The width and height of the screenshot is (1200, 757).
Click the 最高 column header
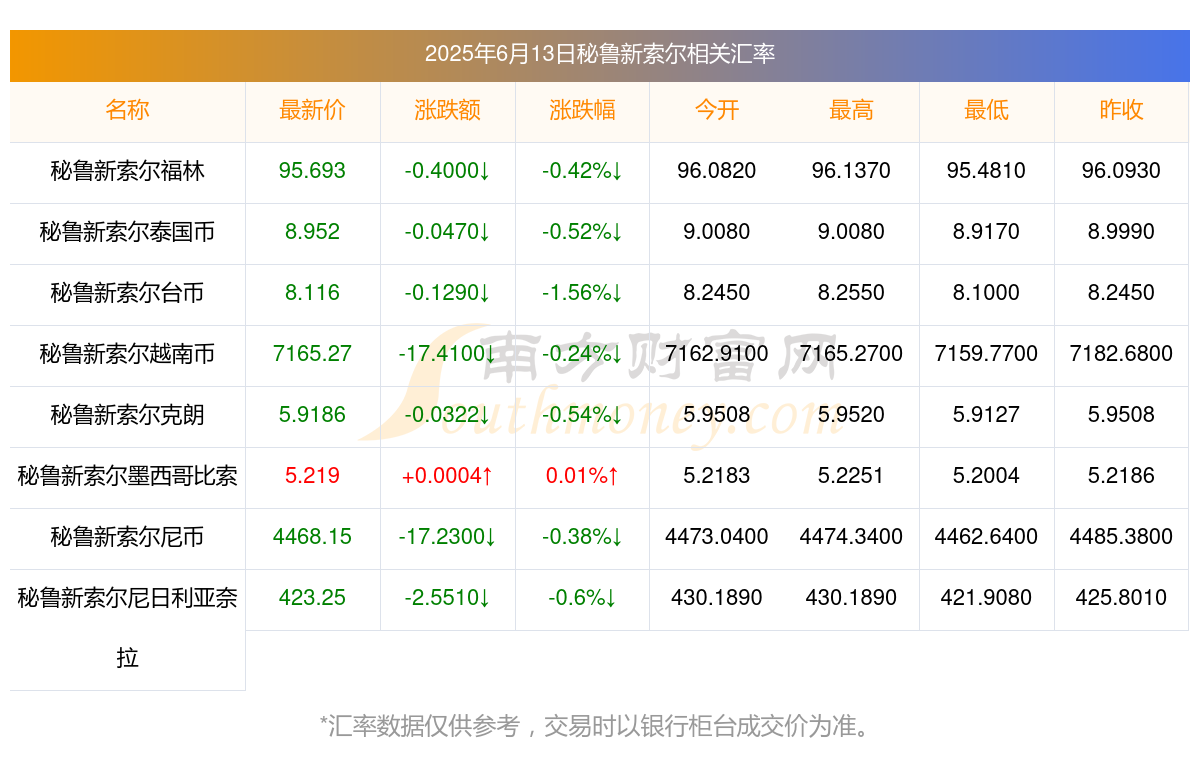pos(851,110)
